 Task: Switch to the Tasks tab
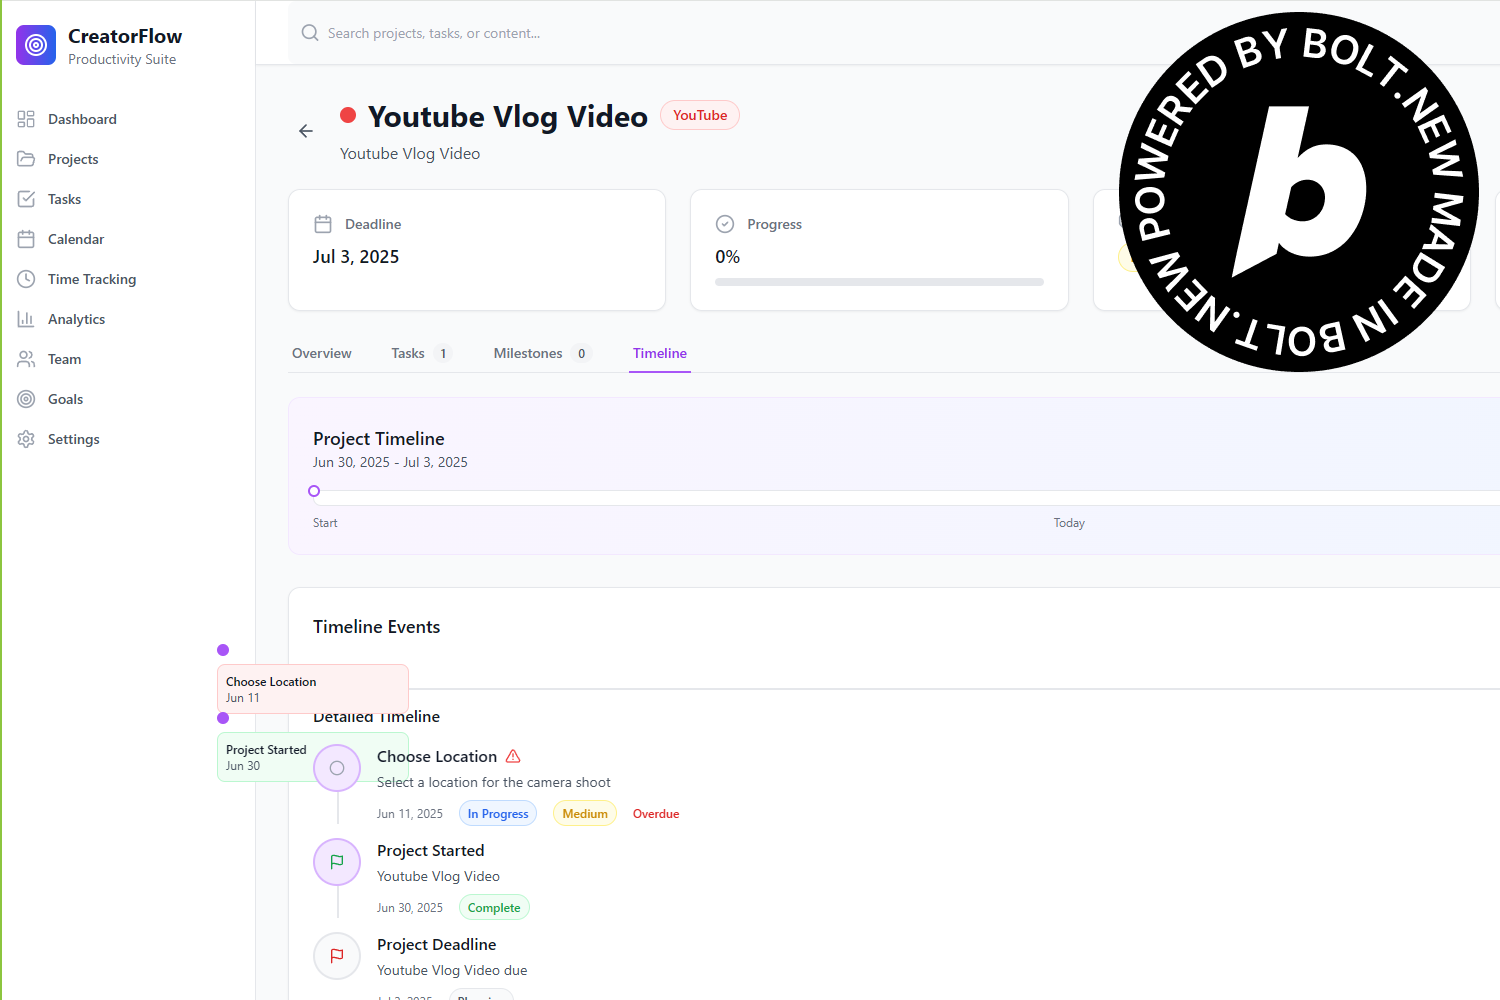[x=421, y=353]
